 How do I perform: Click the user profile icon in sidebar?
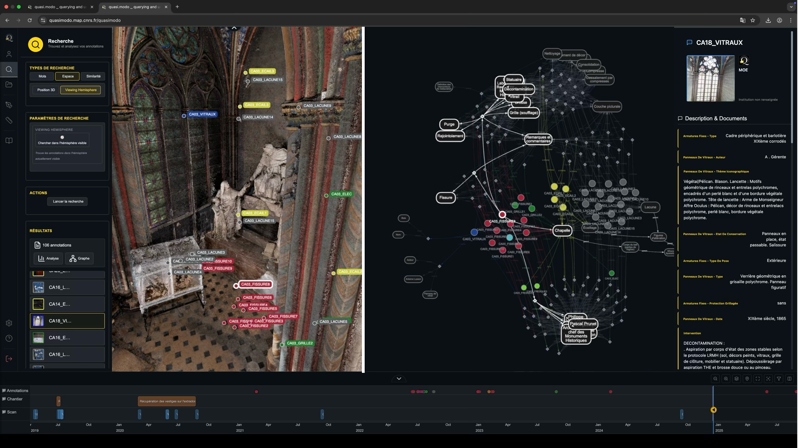pyautogui.click(x=9, y=54)
